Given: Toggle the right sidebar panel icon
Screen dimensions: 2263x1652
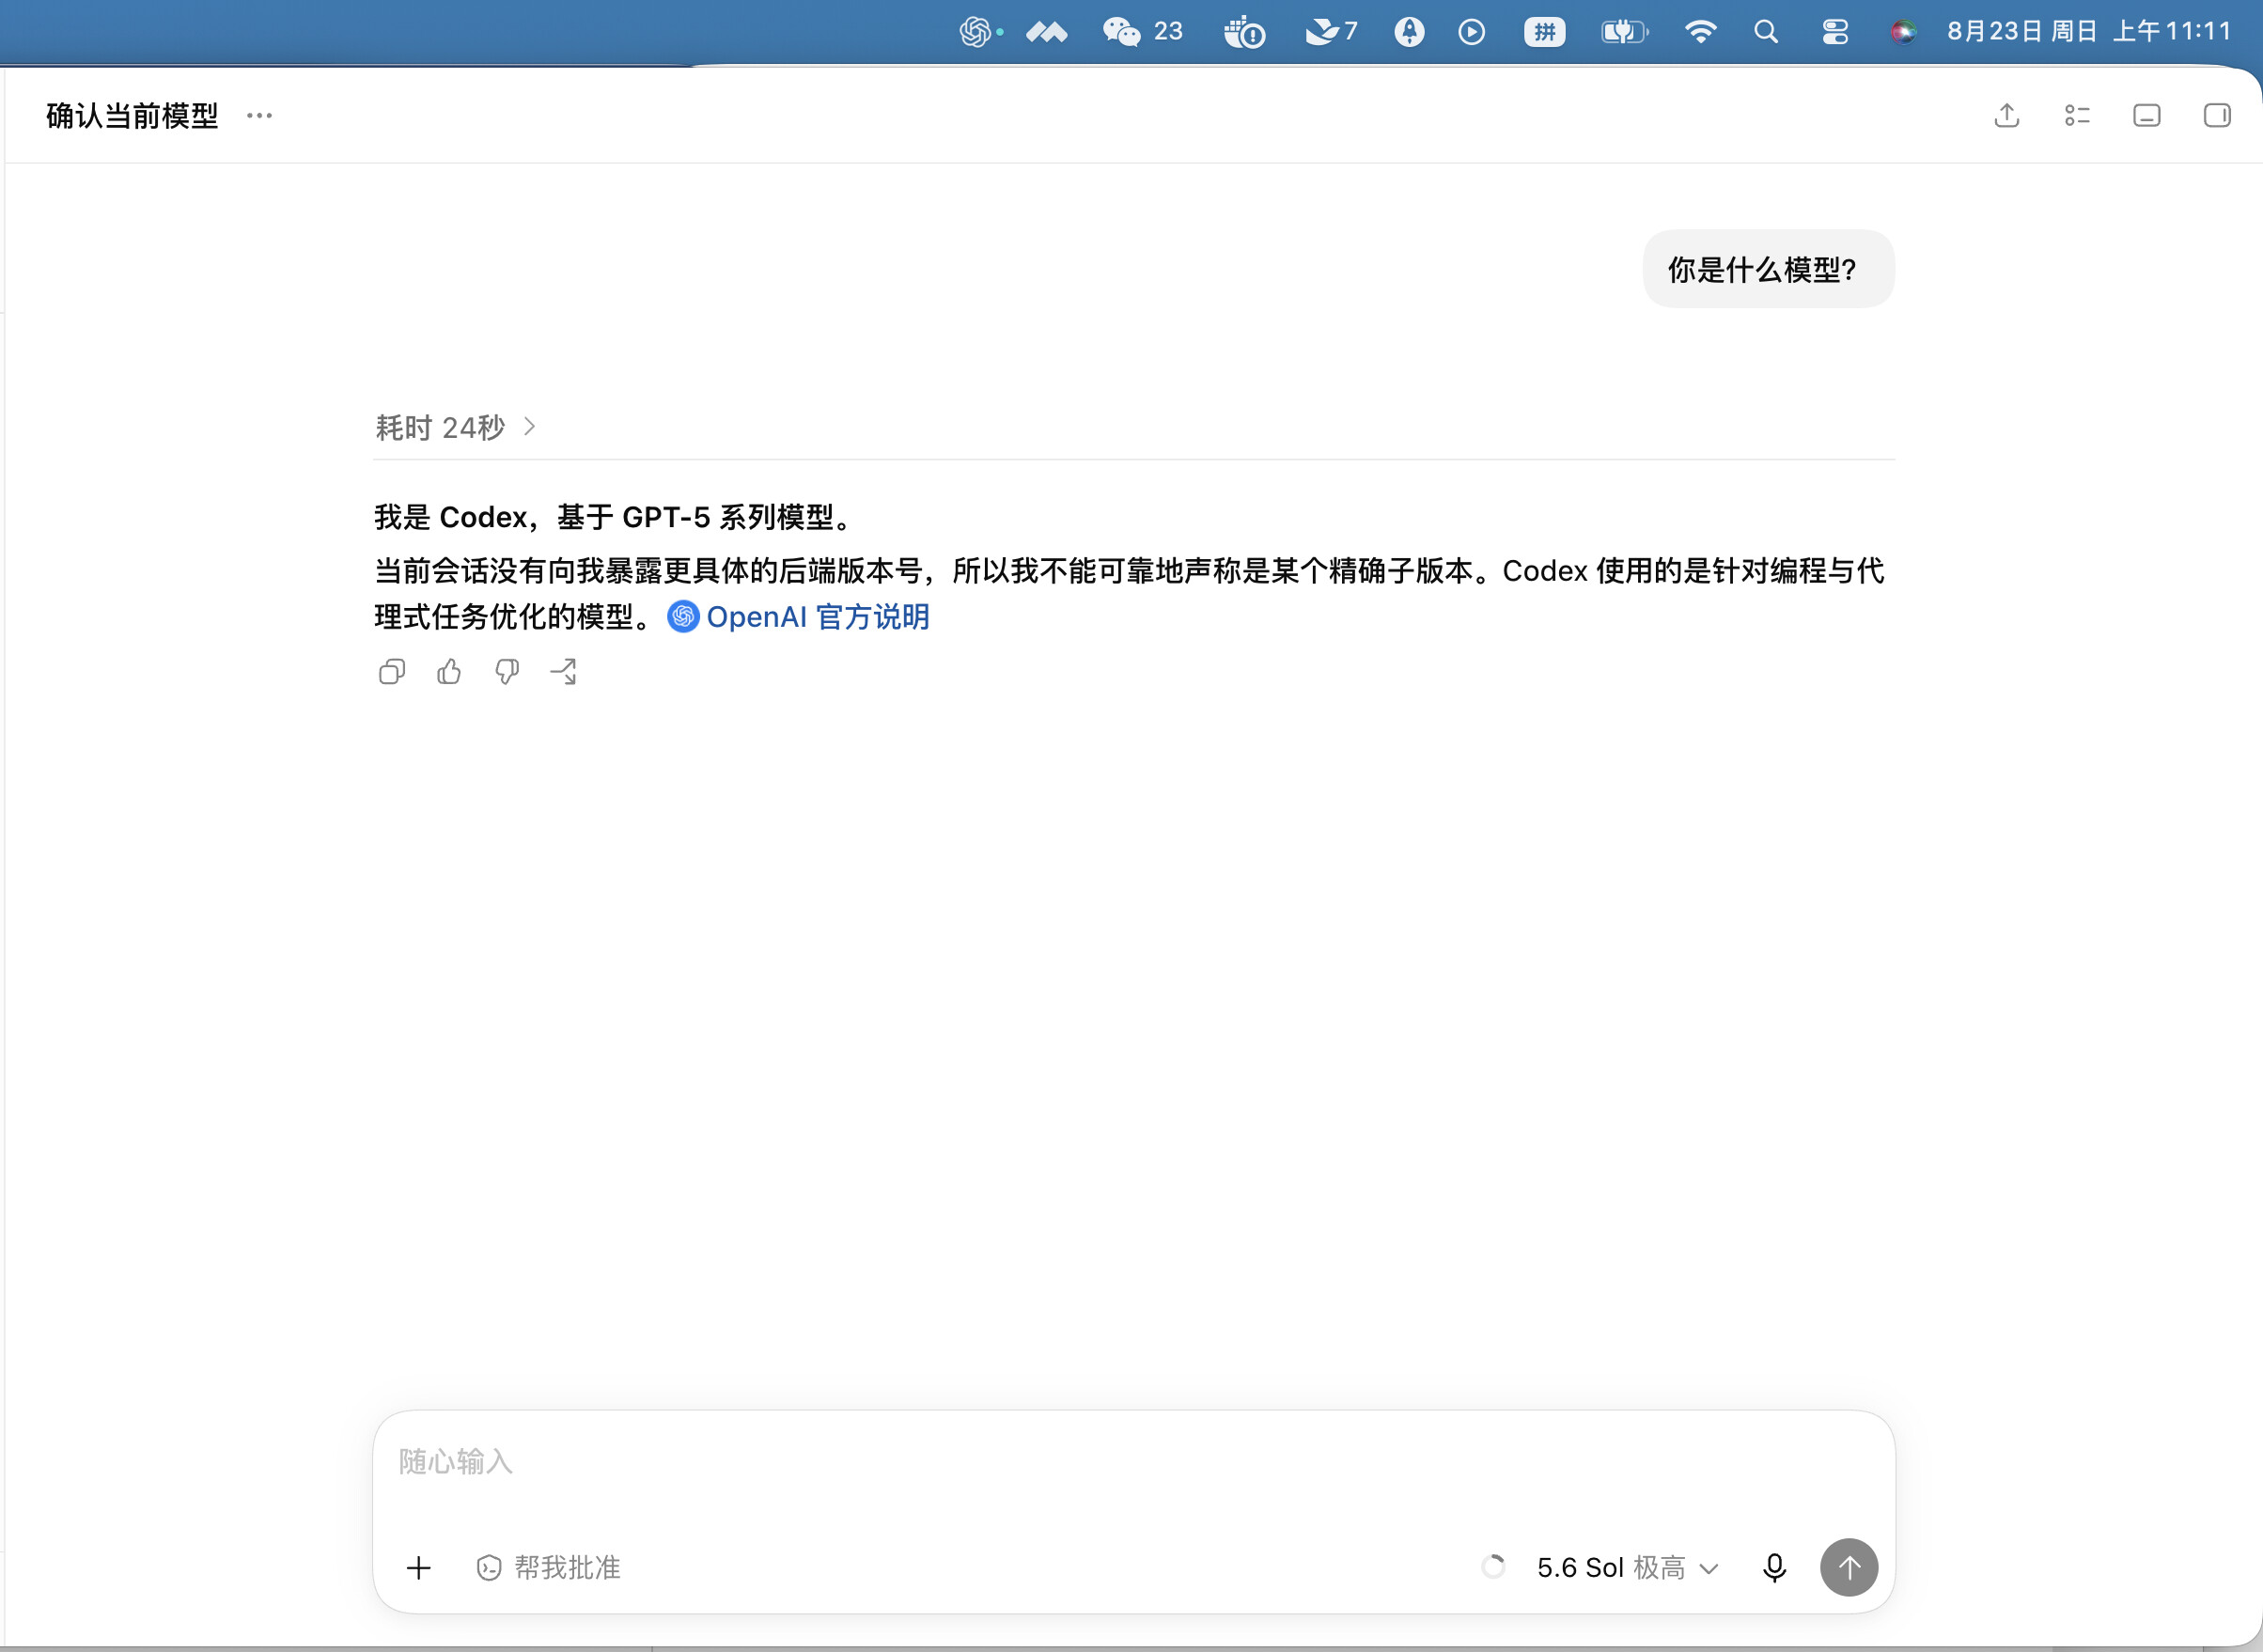Looking at the screenshot, I should click(2217, 116).
